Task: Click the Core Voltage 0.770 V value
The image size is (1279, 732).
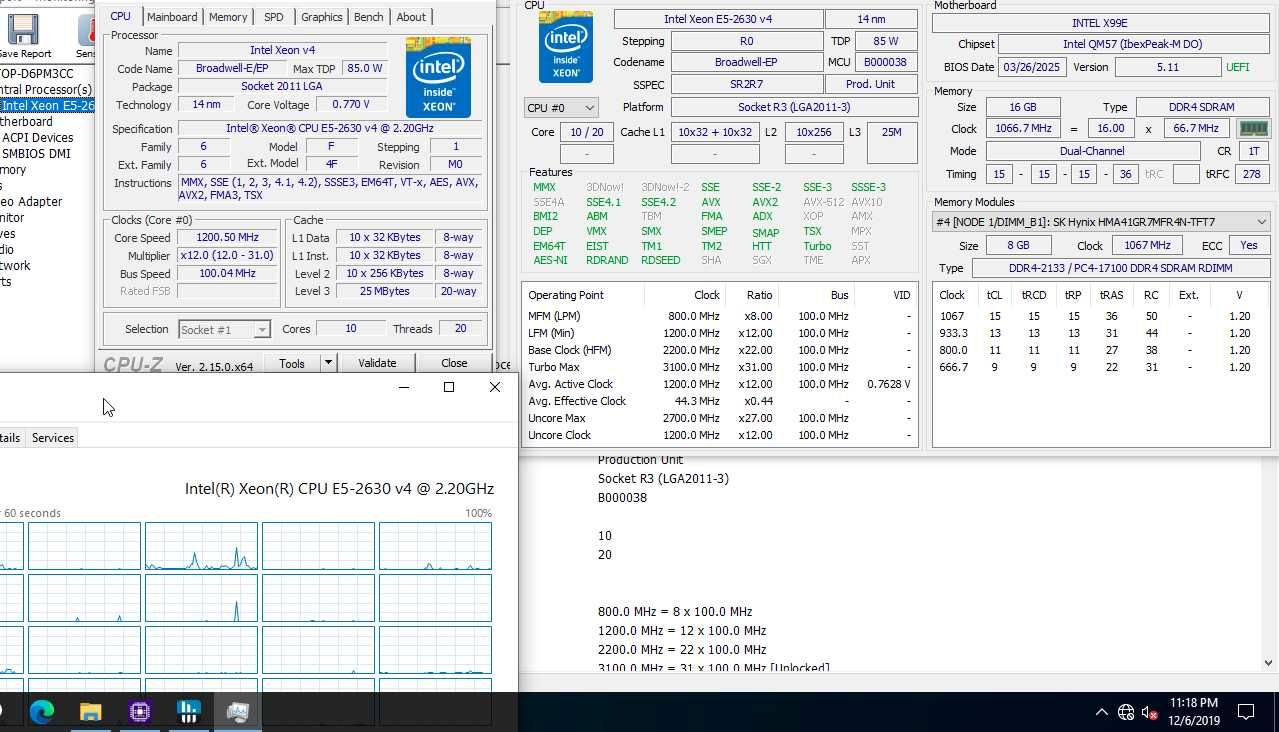Action: point(351,104)
